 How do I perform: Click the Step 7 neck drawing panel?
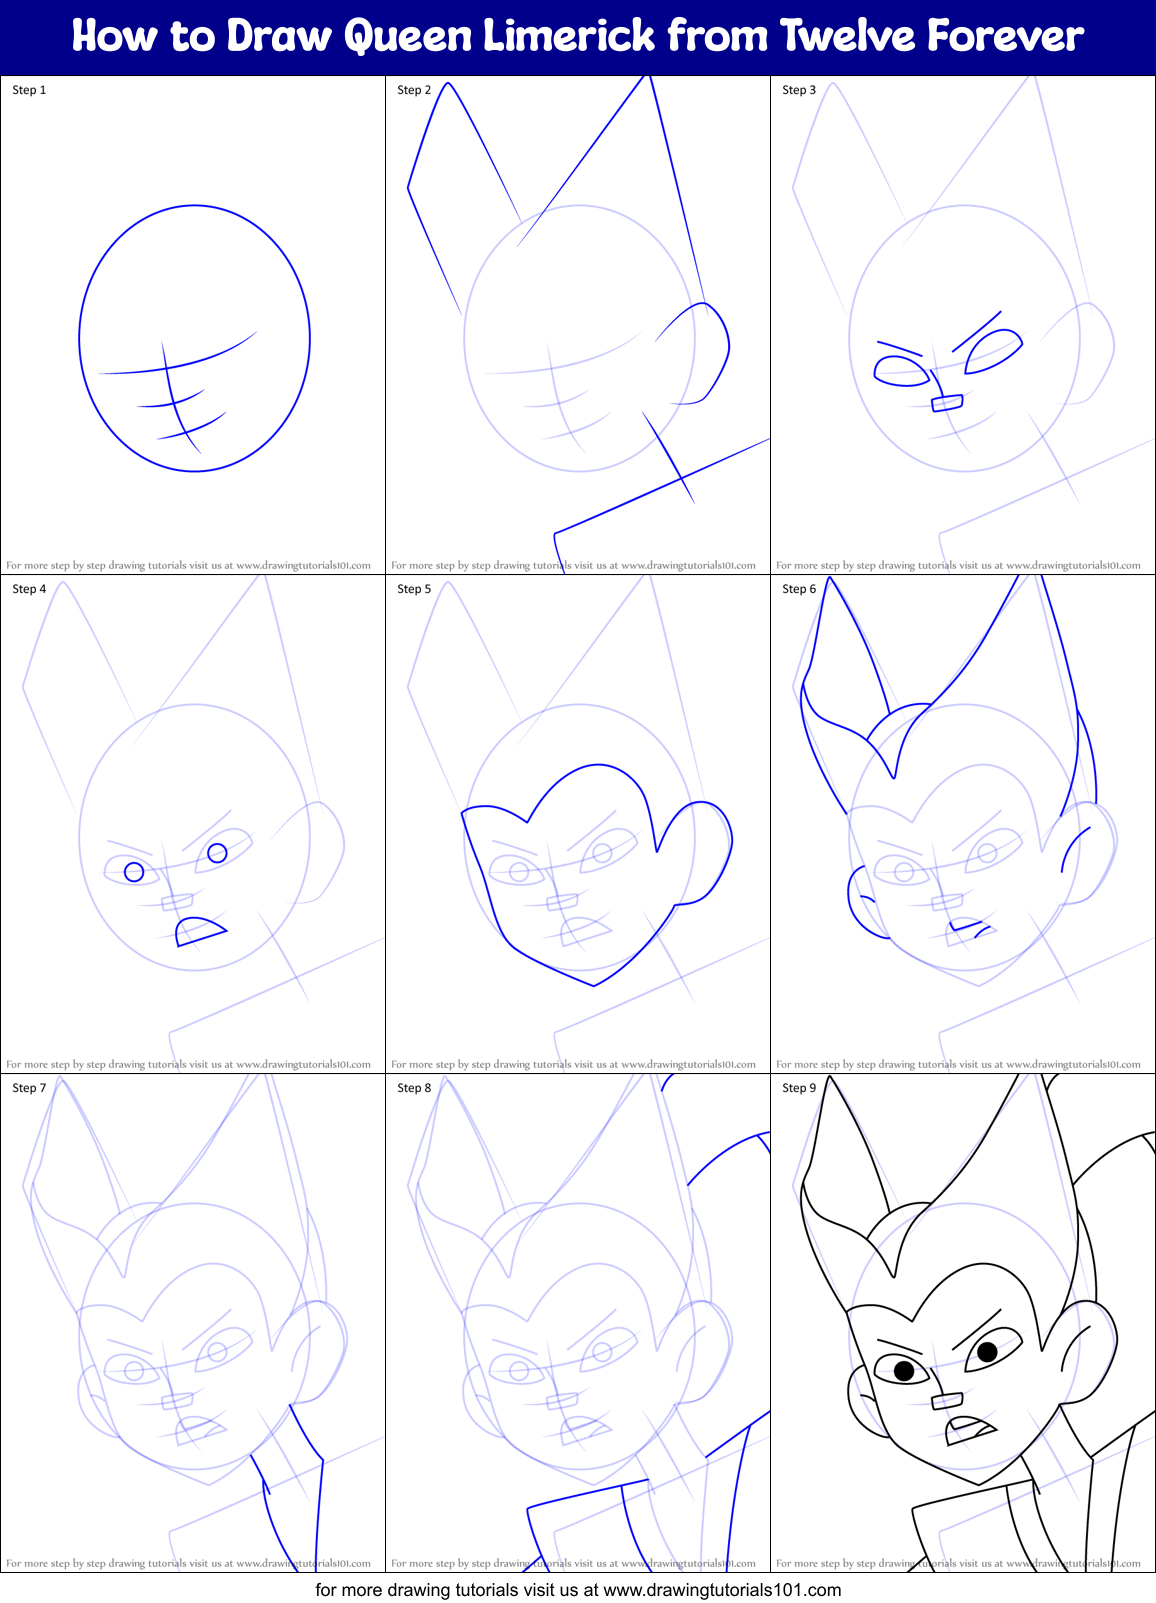[193, 1323]
